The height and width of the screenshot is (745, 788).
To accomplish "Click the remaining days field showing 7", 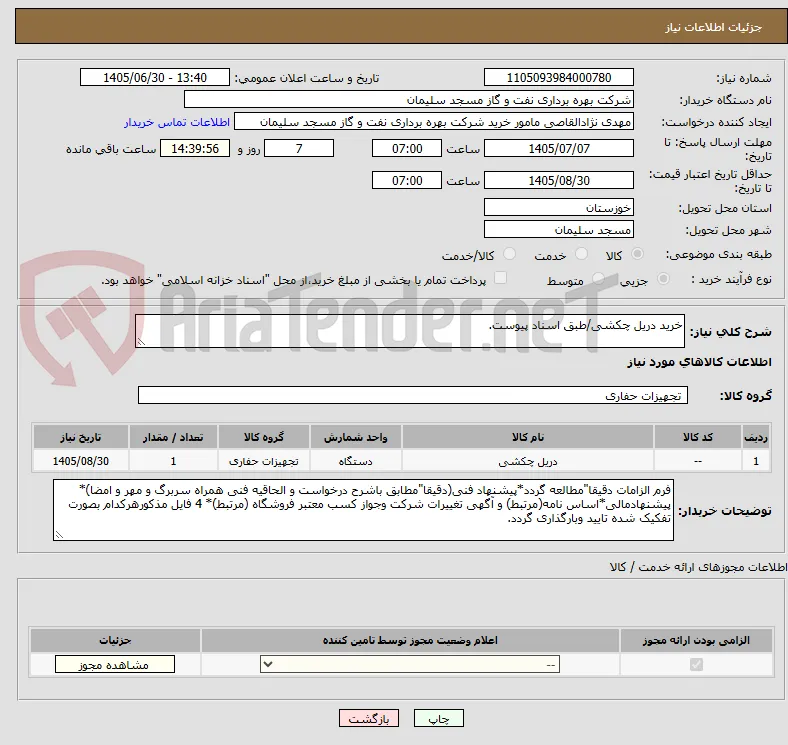I will [299, 148].
